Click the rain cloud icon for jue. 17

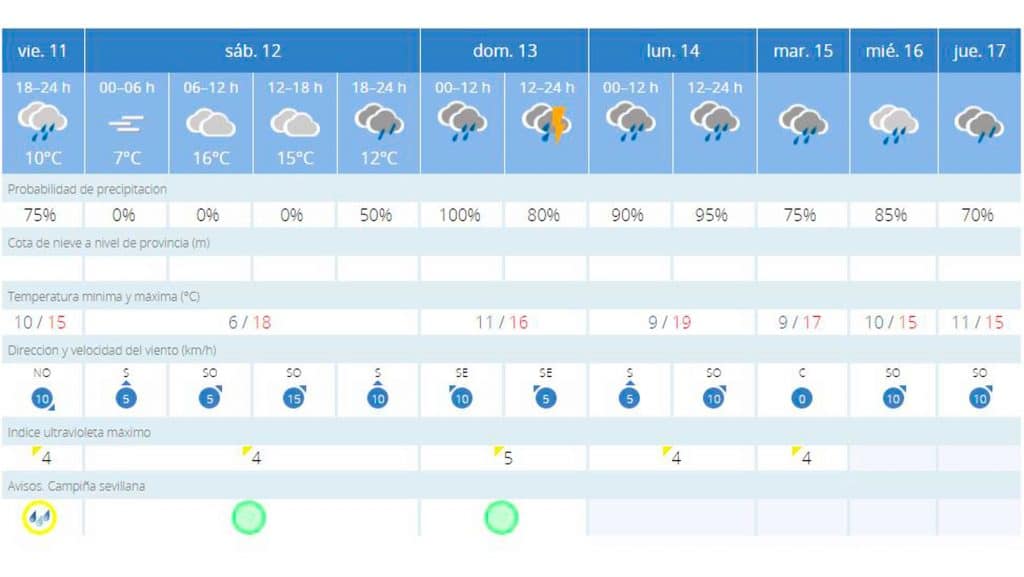pyautogui.click(x=979, y=124)
